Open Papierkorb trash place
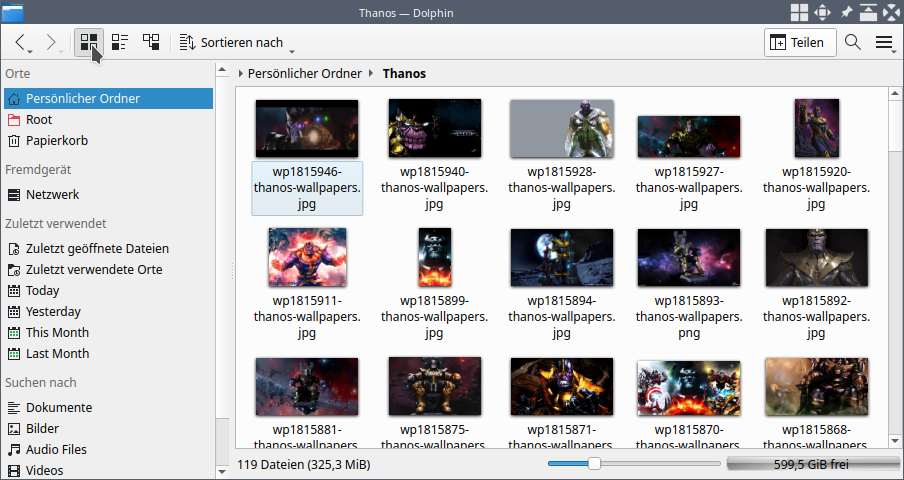This screenshot has width=904, height=480. point(108,141)
